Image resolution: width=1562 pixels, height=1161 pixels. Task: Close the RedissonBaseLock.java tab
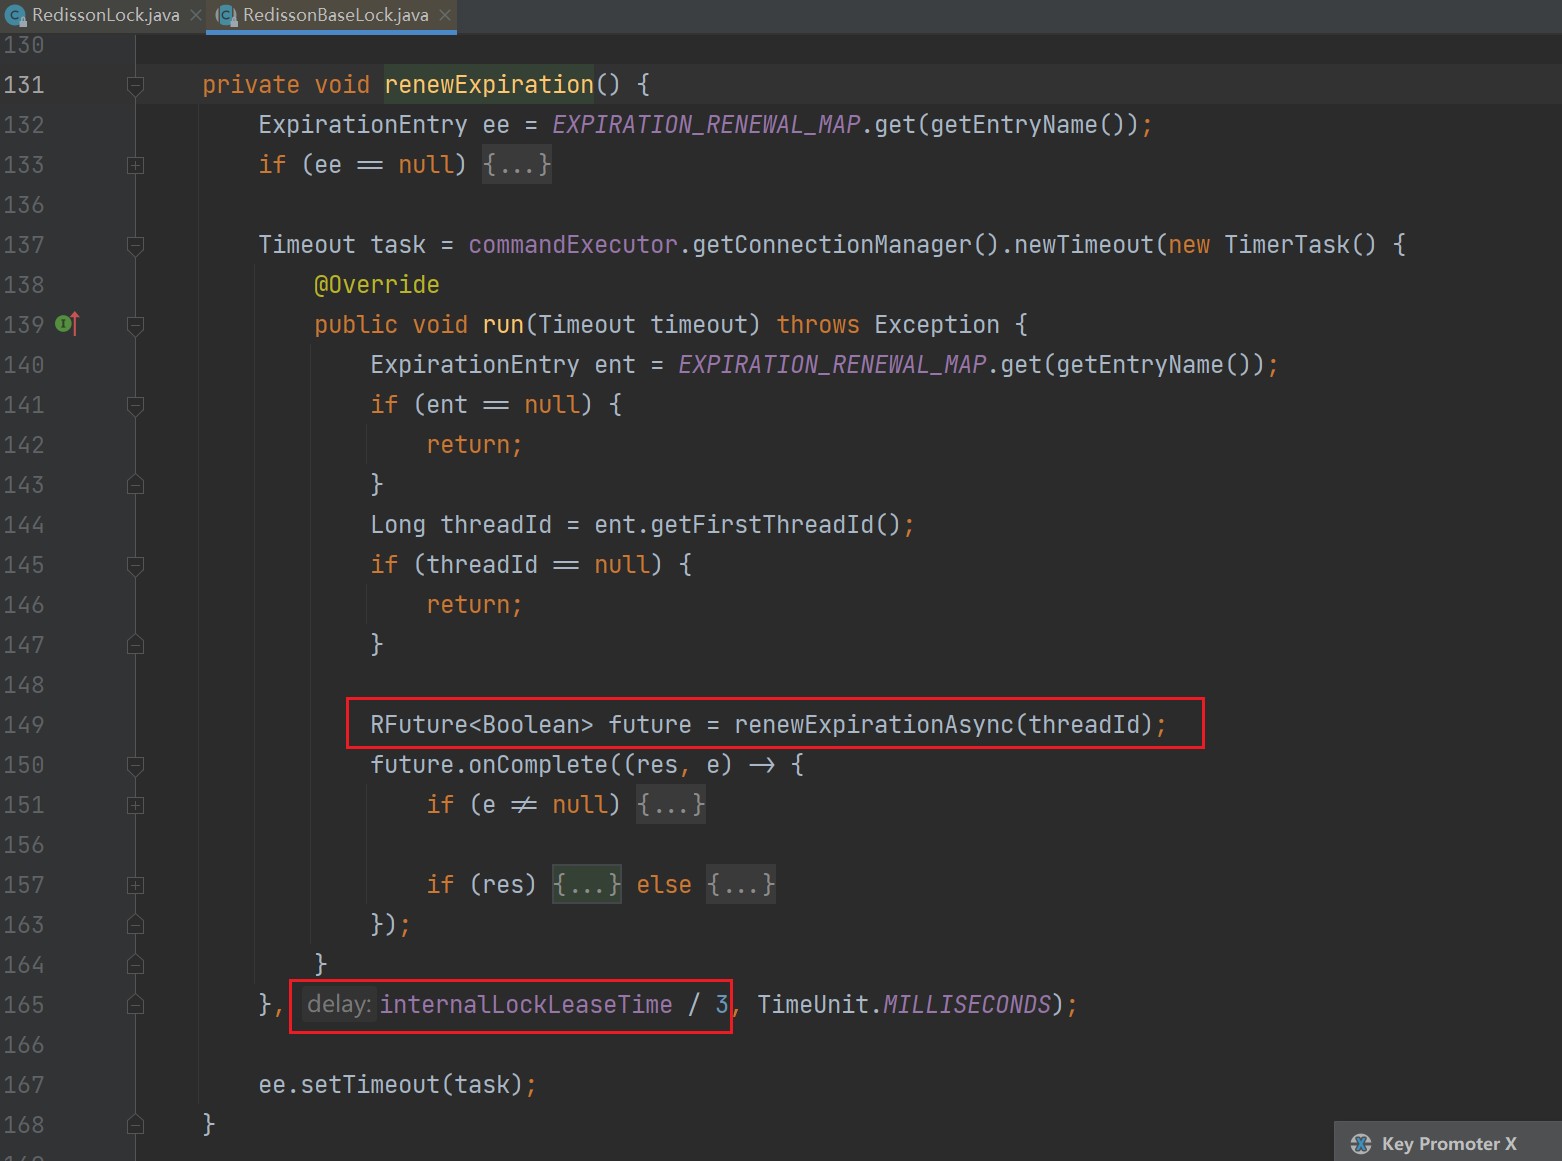tap(445, 15)
